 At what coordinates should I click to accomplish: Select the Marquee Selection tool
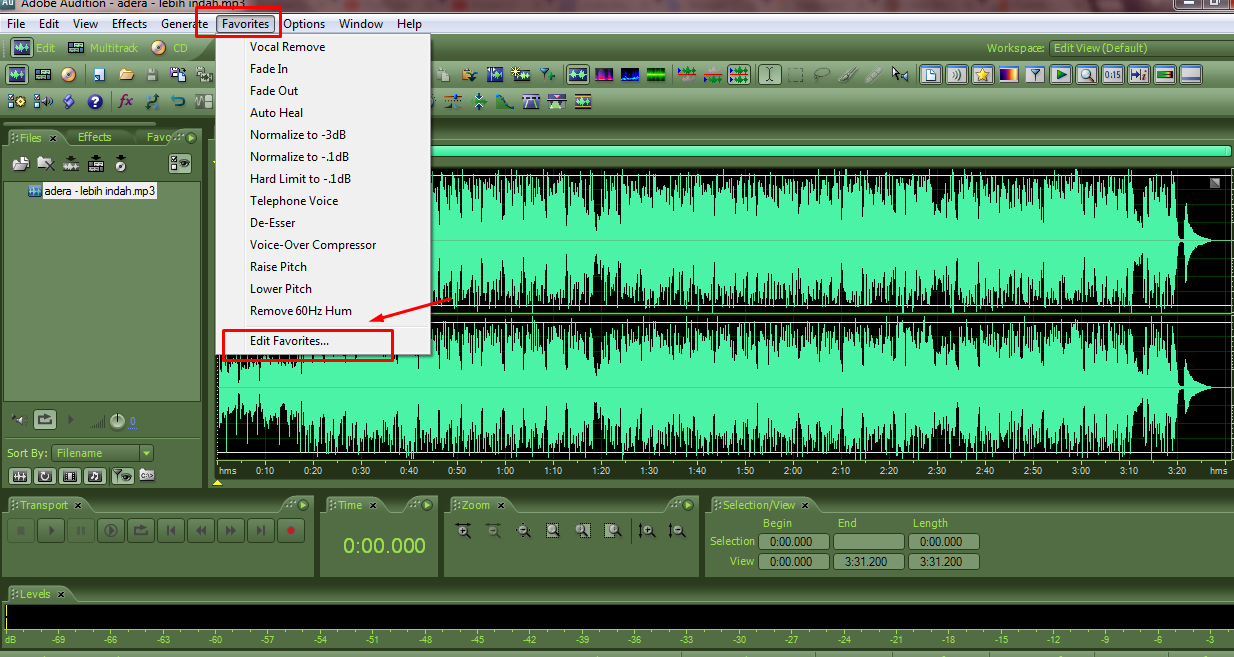click(x=796, y=74)
